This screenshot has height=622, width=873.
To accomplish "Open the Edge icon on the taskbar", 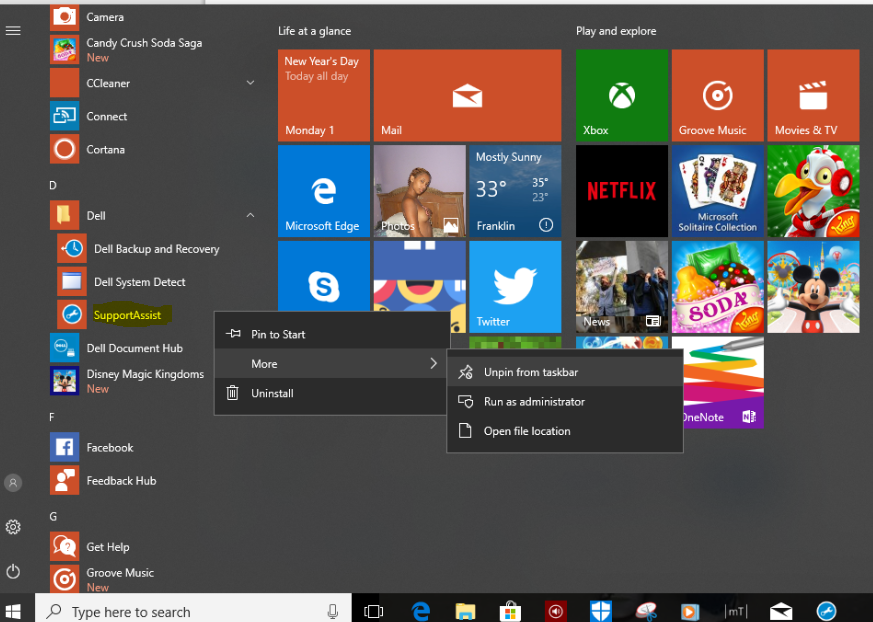I will pos(420,611).
